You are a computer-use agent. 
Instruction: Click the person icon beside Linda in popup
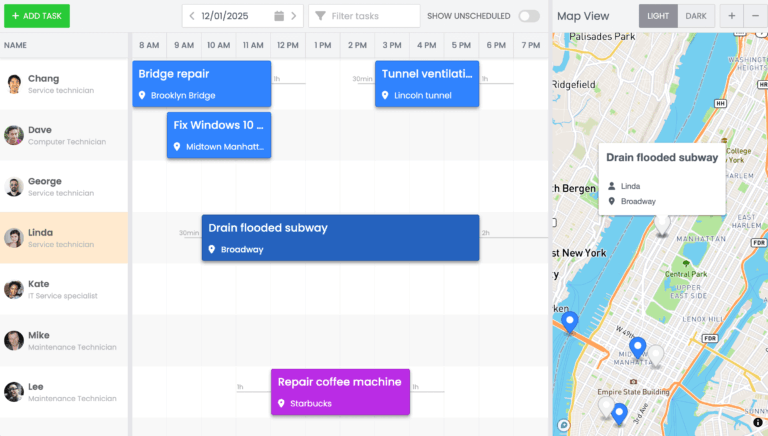tap(611, 186)
